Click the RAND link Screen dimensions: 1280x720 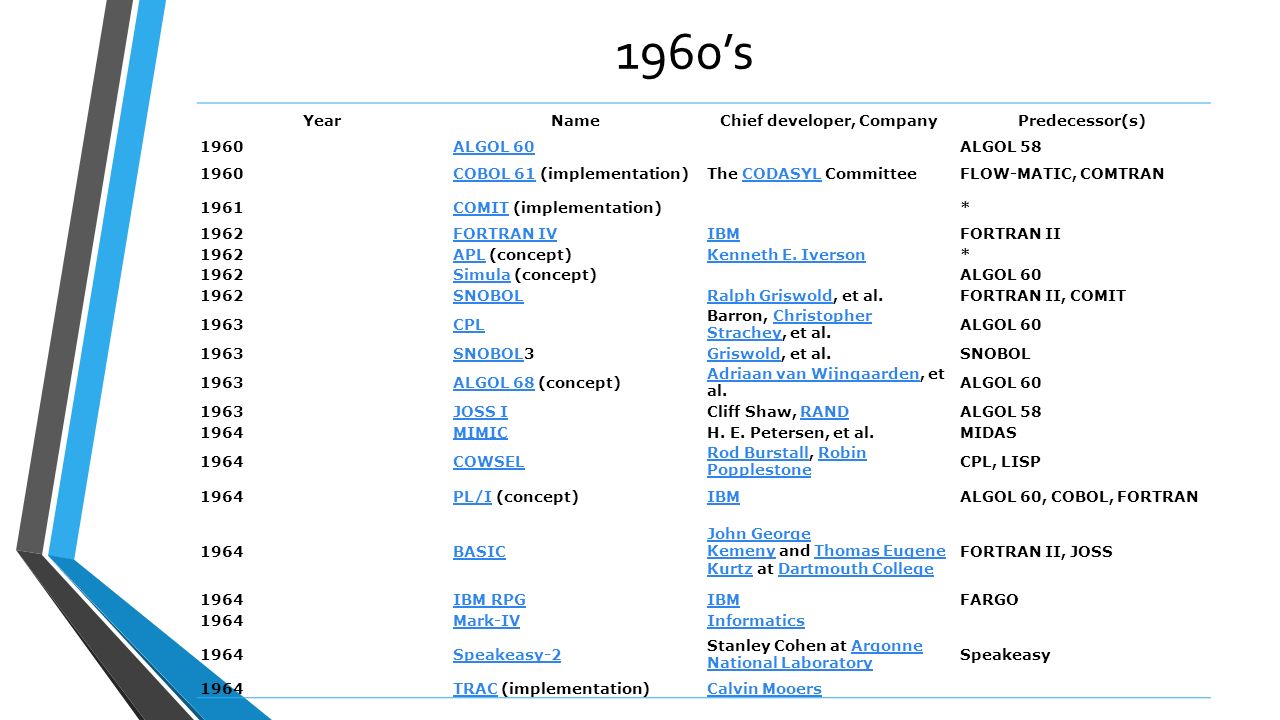click(x=825, y=412)
